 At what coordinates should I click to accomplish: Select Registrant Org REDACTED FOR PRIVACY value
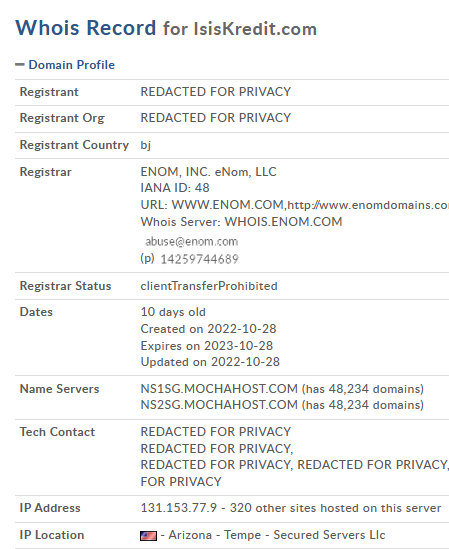[x=216, y=118]
